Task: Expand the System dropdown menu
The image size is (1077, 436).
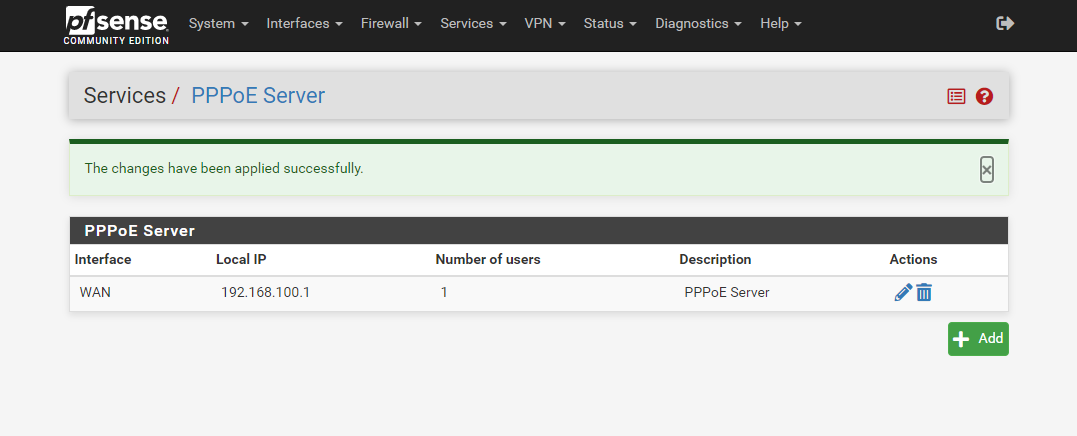Action: point(218,23)
